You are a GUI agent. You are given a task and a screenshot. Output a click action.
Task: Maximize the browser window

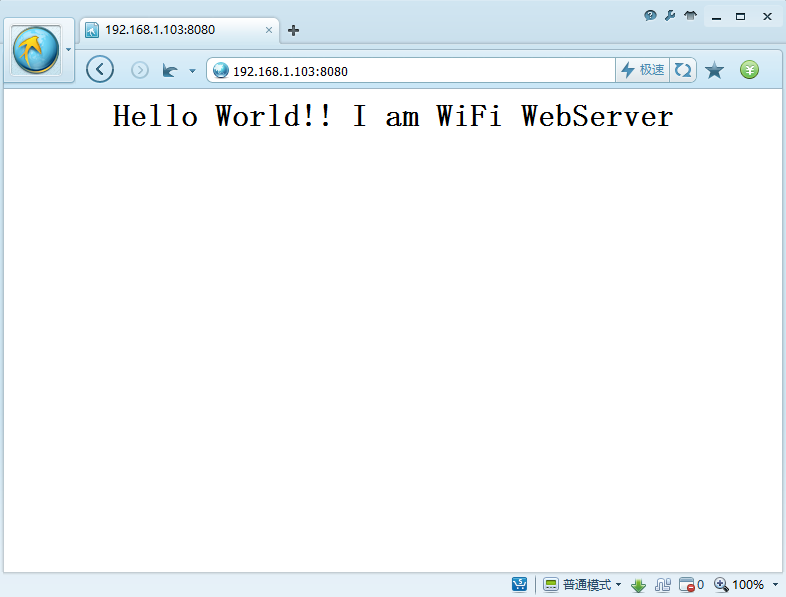(740, 17)
